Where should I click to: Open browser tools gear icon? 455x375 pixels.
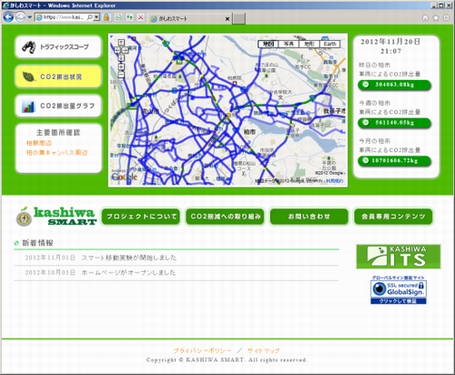[446, 18]
